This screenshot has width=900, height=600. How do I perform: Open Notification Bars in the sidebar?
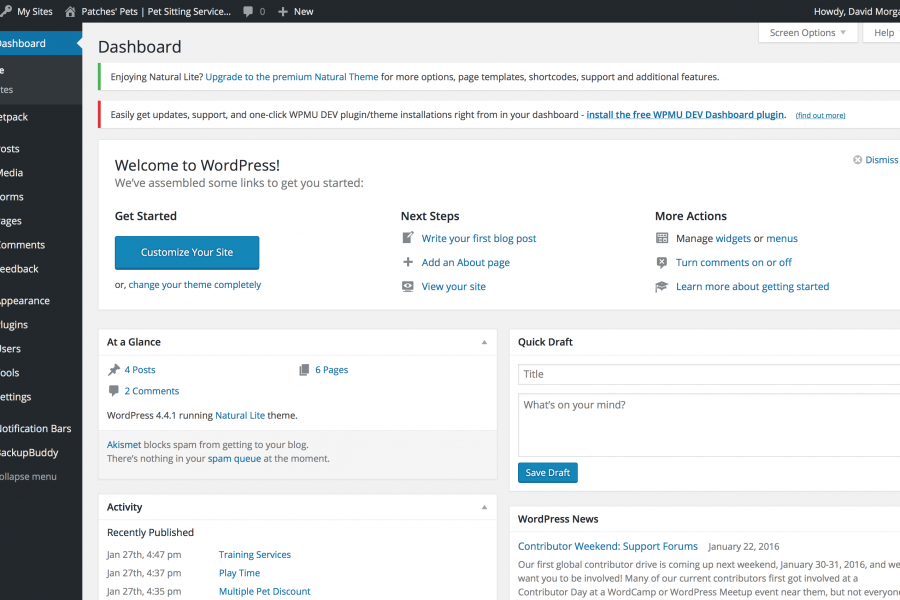(41, 428)
